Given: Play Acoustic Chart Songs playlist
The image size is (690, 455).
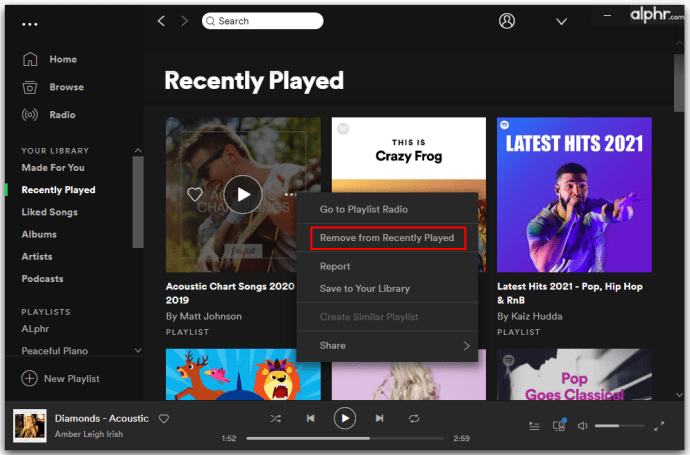Looking at the screenshot, I should tap(243, 194).
